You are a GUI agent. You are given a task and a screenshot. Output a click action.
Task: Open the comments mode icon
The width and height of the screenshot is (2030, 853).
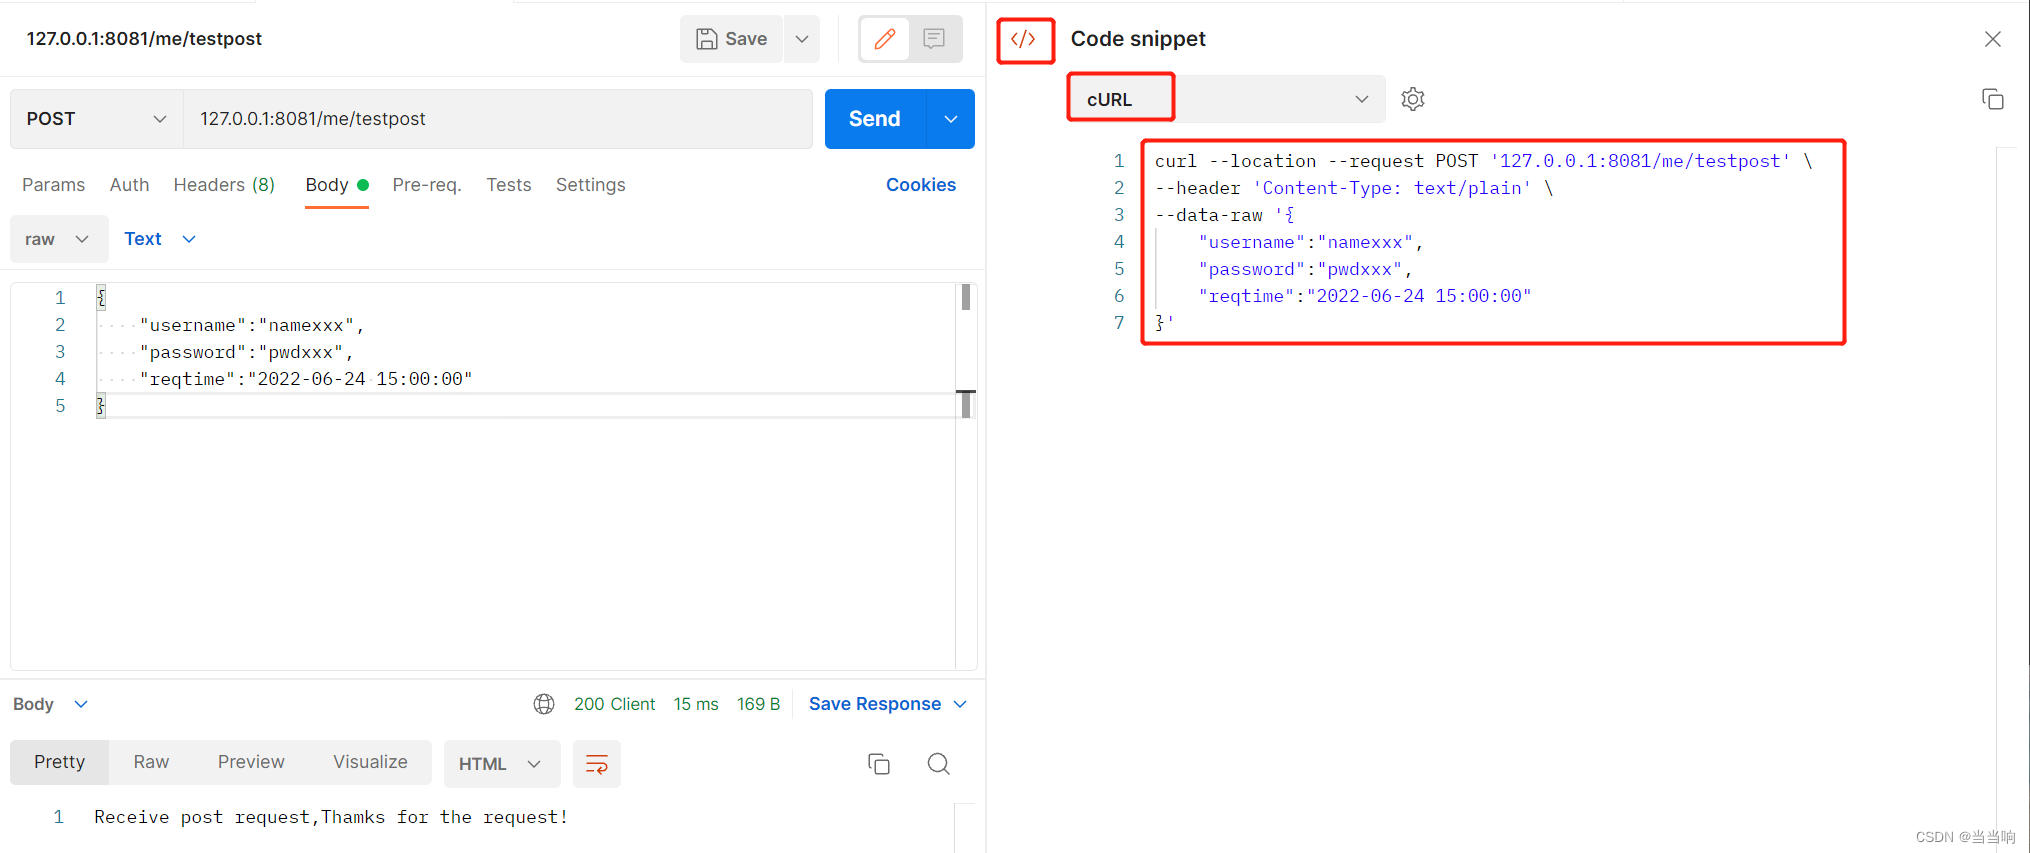[x=934, y=39]
